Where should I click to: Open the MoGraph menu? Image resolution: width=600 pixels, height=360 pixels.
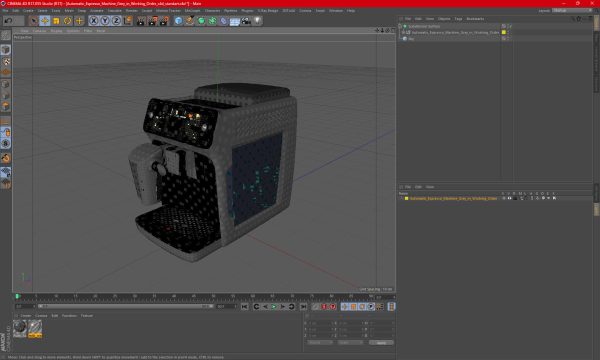(x=192, y=11)
